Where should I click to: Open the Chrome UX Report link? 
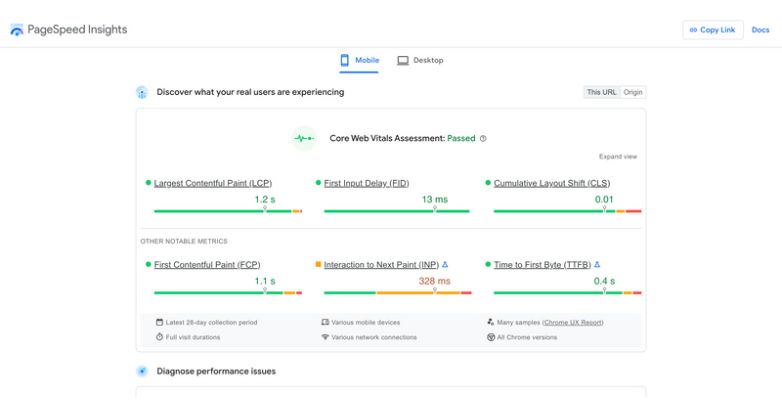[573, 322]
